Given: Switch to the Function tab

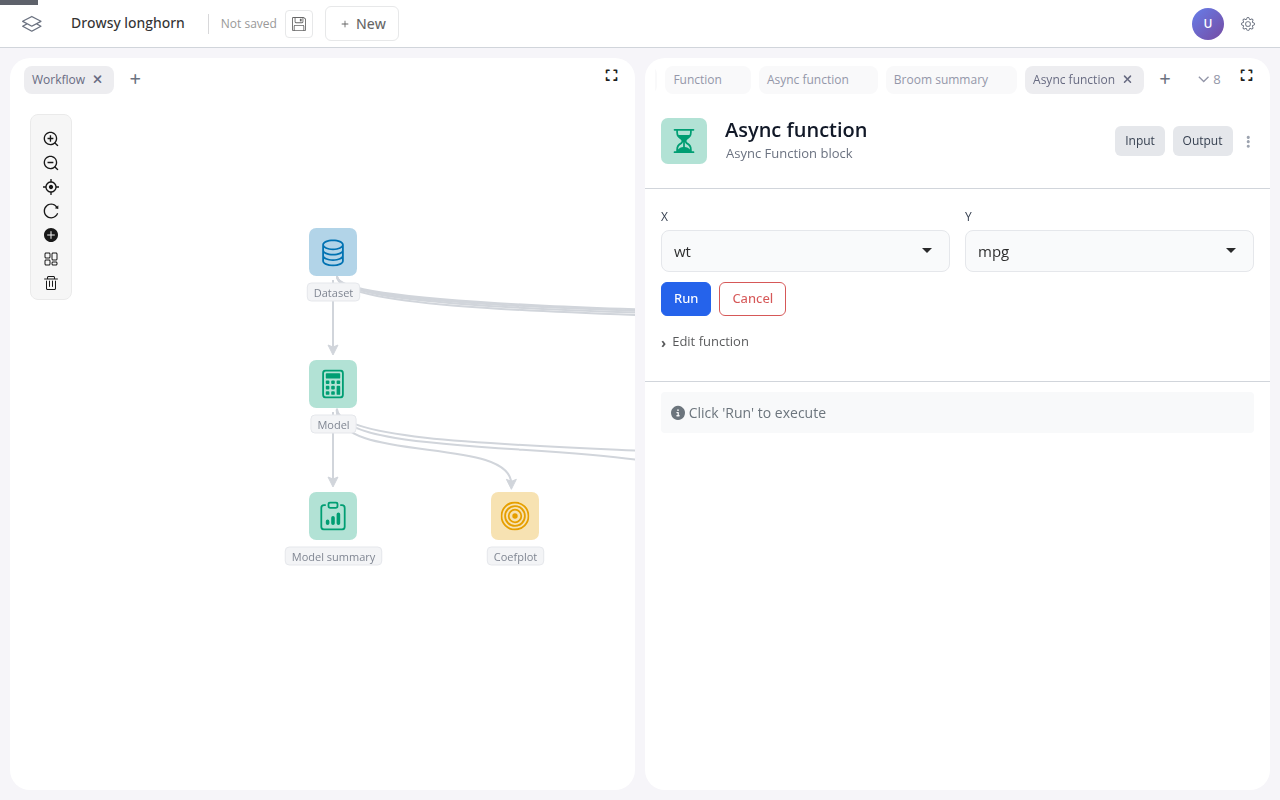Looking at the screenshot, I should click(x=698, y=80).
